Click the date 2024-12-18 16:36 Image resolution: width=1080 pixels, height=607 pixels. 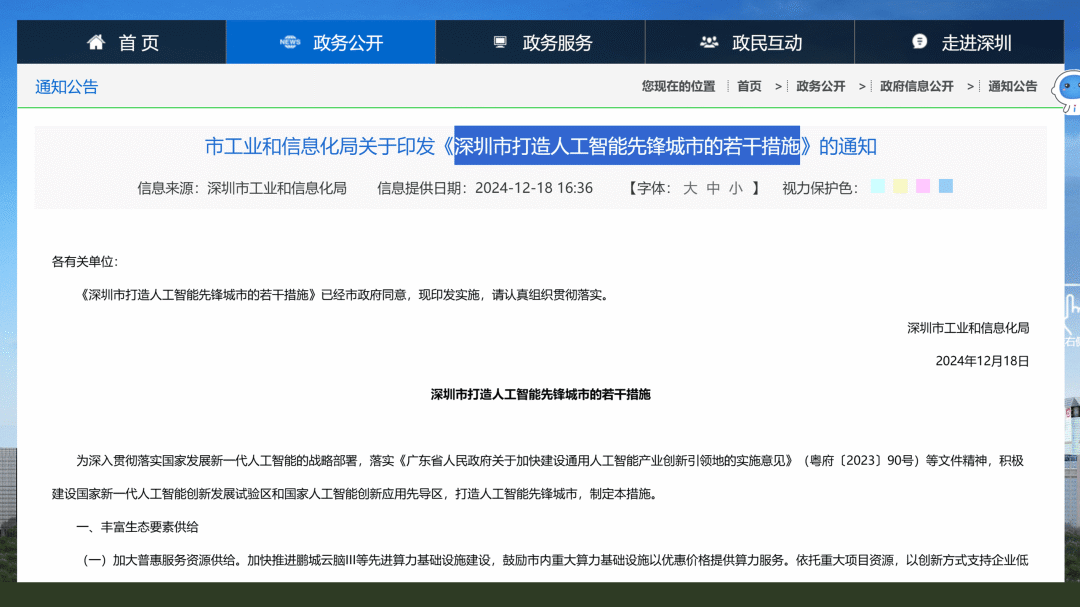[534, 188]
